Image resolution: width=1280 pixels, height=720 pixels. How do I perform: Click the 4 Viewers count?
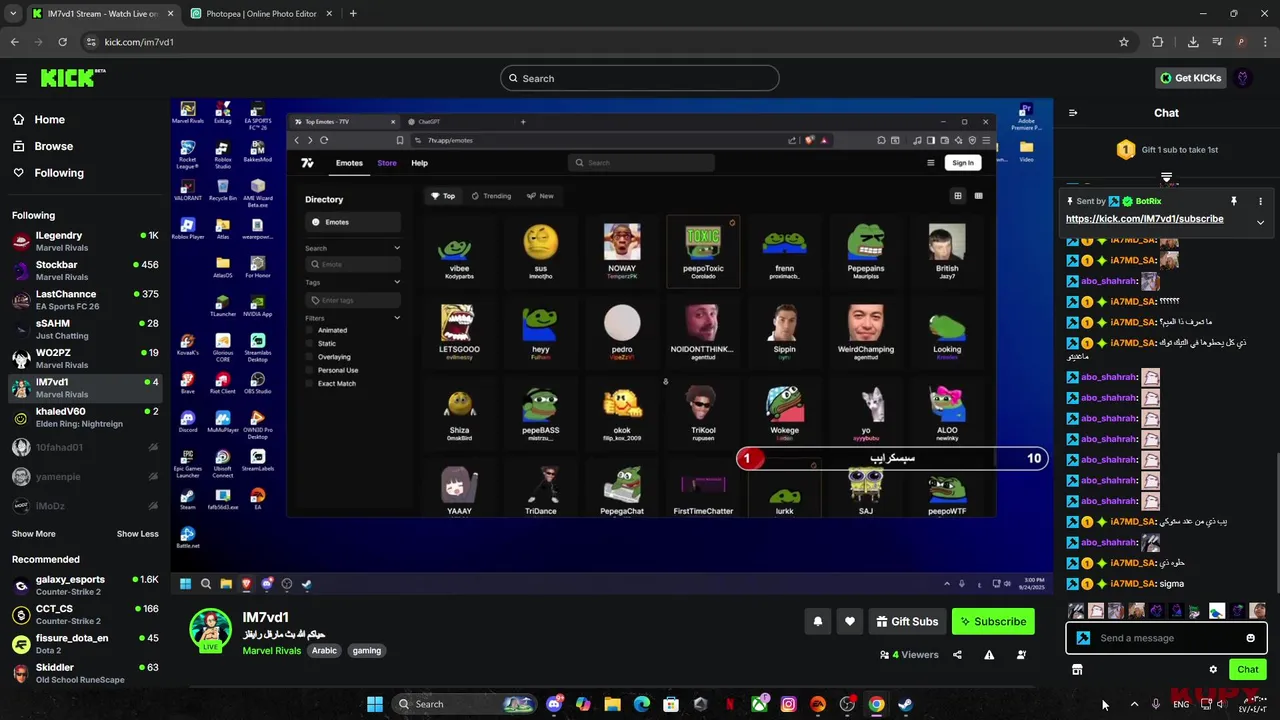tap(909, 655)
